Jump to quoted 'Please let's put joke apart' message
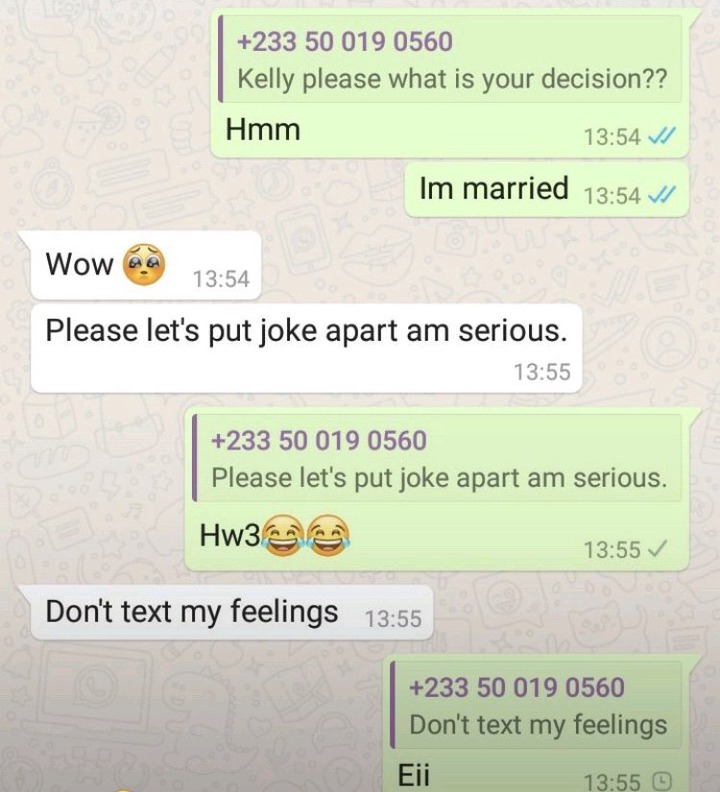720x792 pixels. tap(437, 458)
